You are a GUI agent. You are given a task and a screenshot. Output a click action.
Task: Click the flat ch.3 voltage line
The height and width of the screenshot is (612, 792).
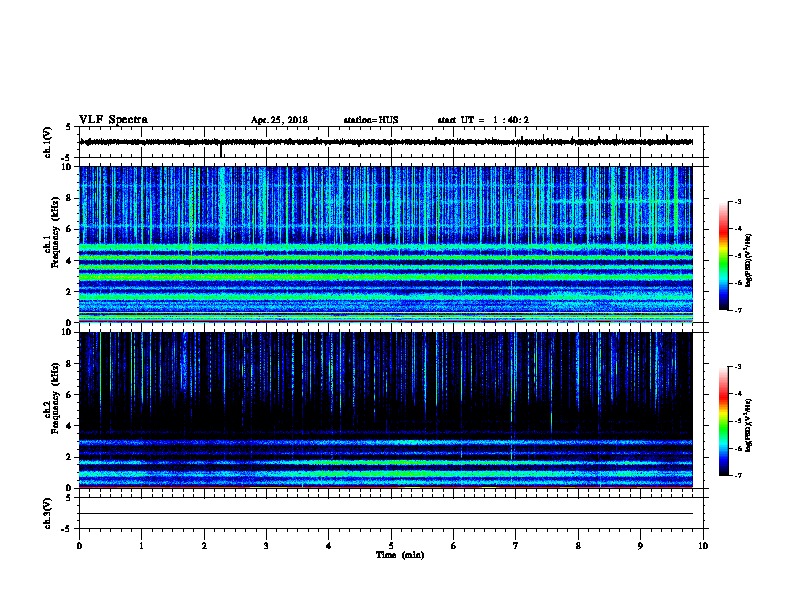pos(386,514)
